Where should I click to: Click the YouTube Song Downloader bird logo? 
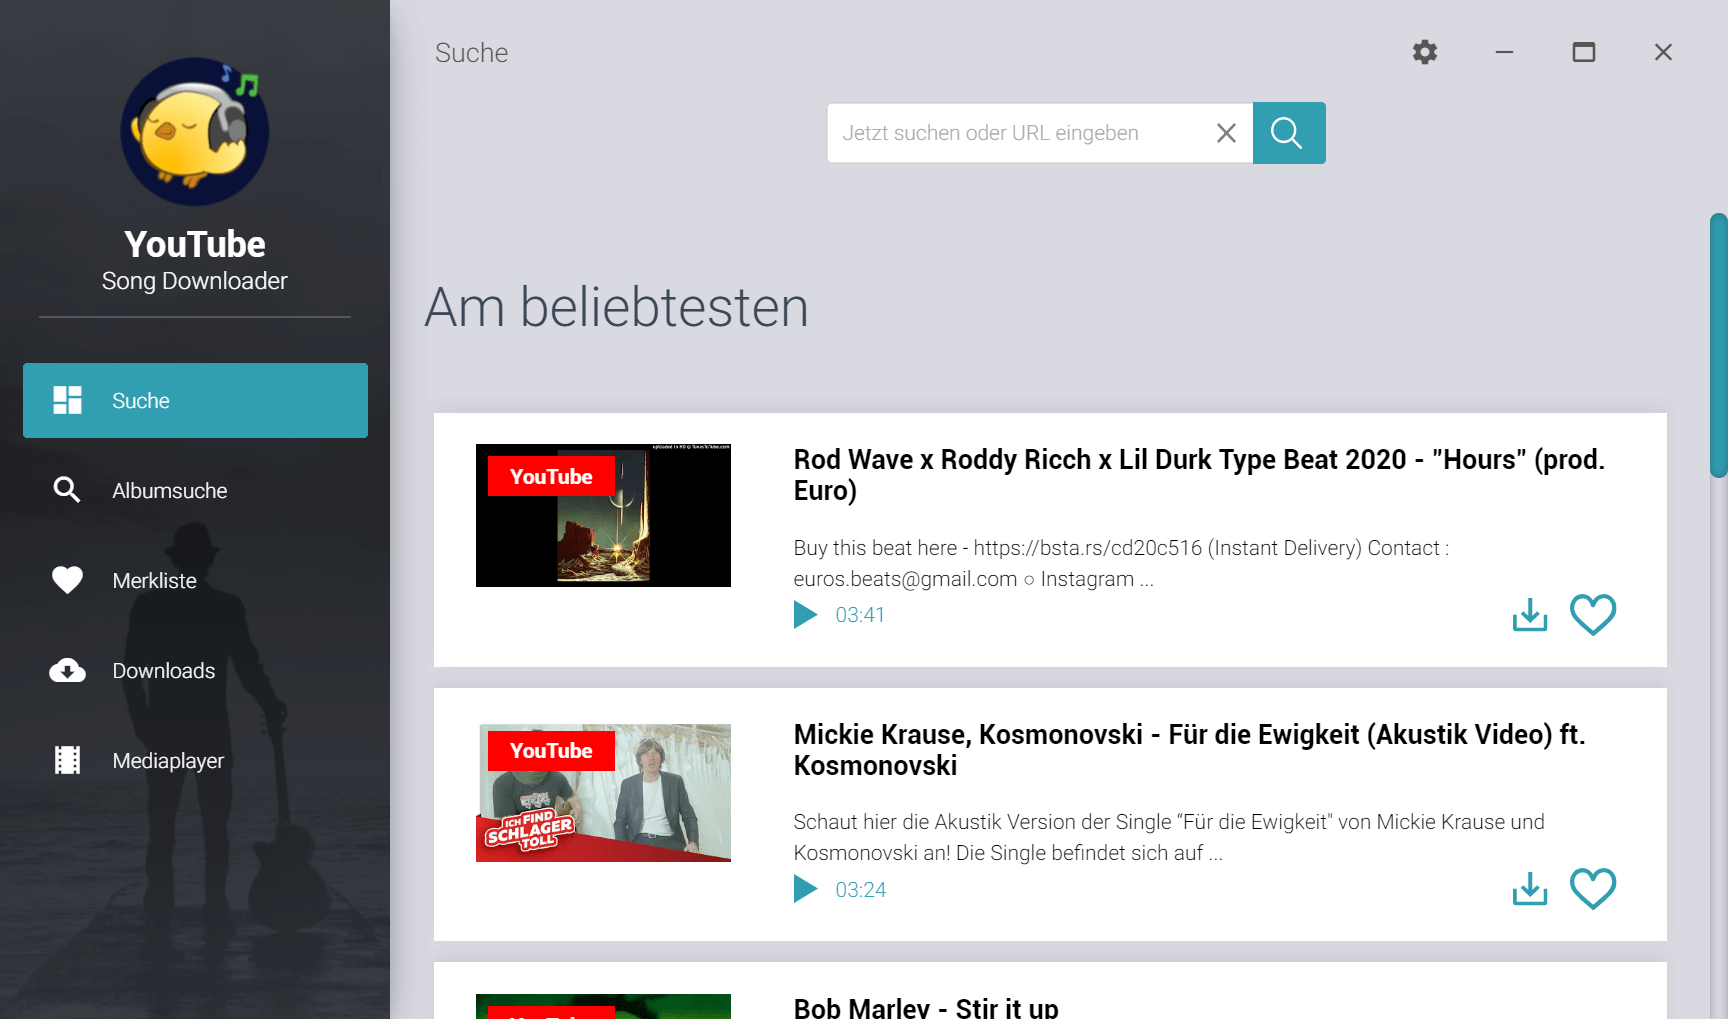point(195,130)
